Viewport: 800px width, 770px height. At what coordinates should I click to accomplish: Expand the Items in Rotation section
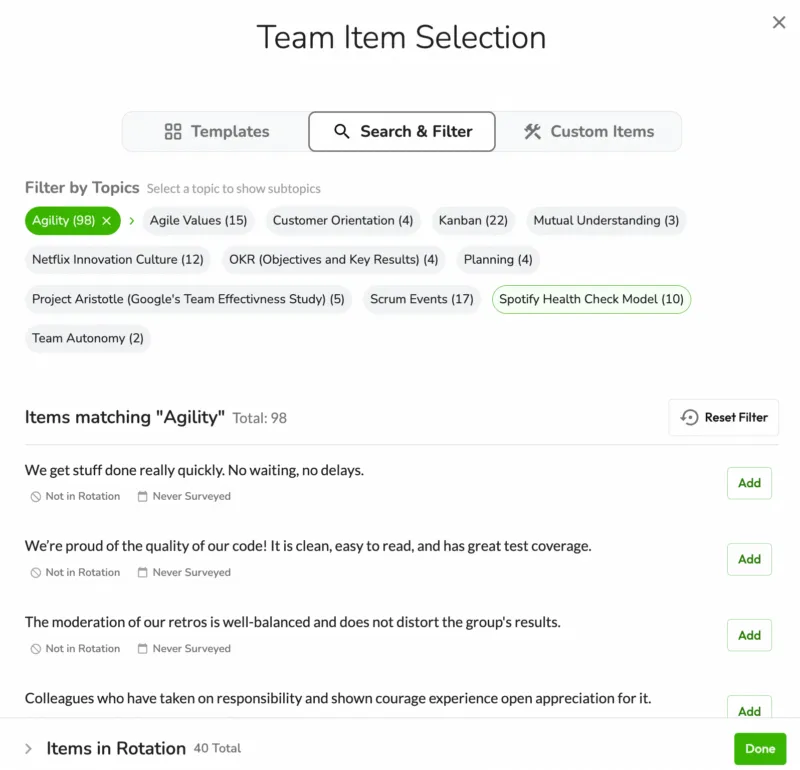28,749
